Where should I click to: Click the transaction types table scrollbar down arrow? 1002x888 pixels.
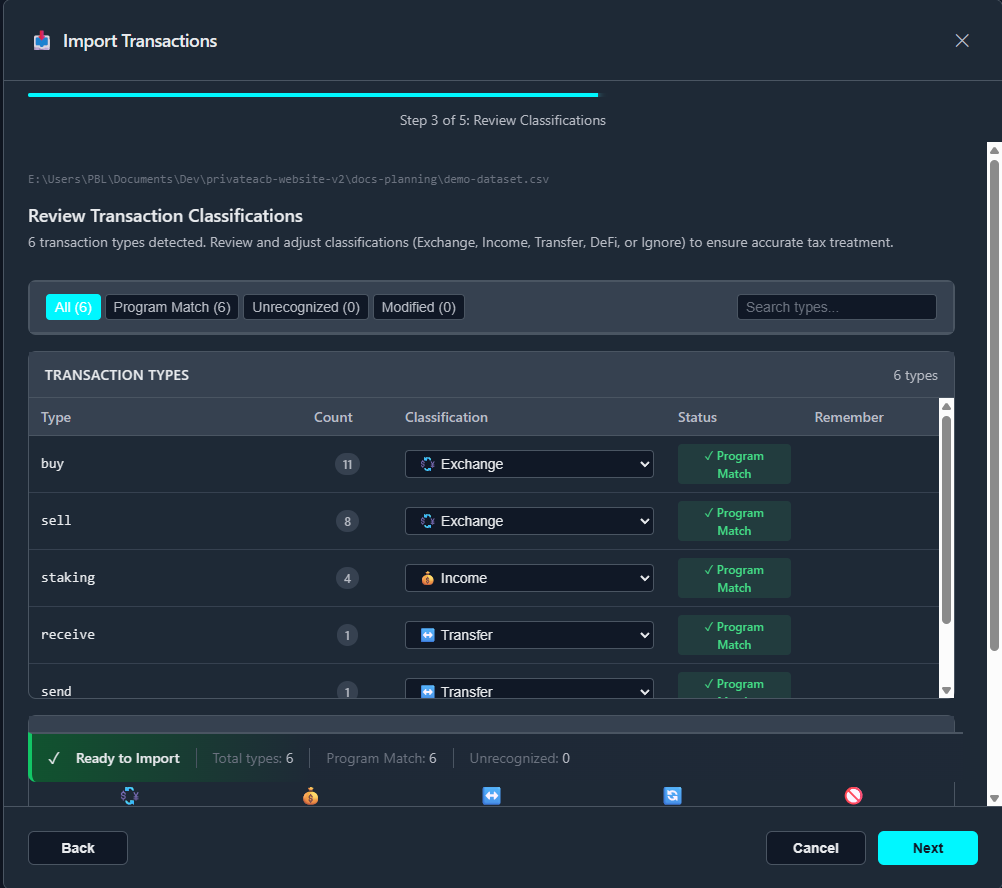[x=946, y=691]
